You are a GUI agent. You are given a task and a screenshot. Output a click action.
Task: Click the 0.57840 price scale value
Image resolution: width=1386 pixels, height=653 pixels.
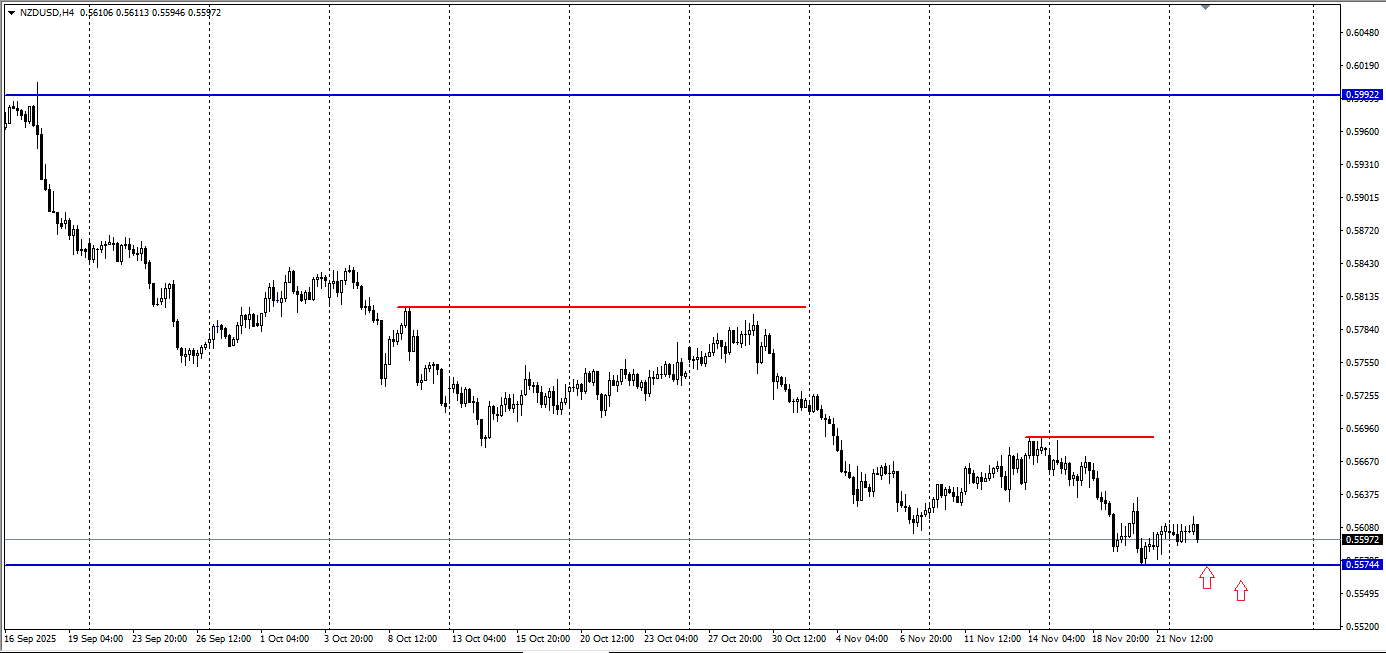click(x=1362, y=329)
